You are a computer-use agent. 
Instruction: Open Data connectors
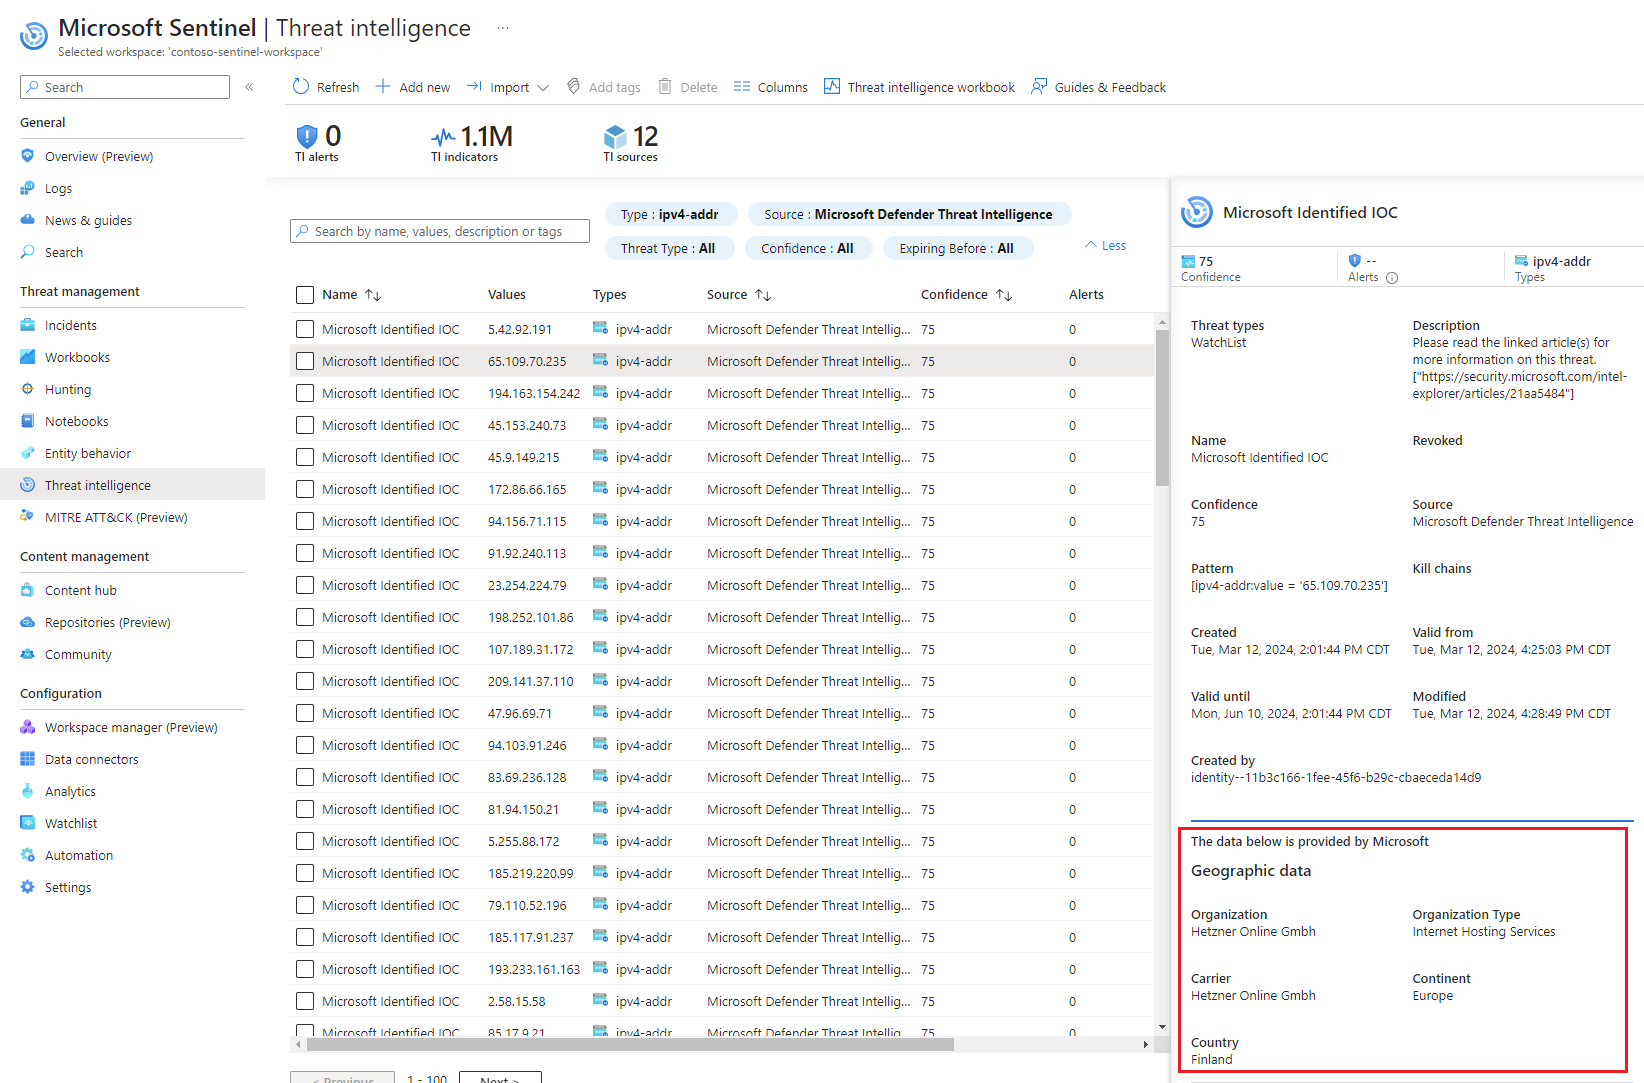coord(92,759)
